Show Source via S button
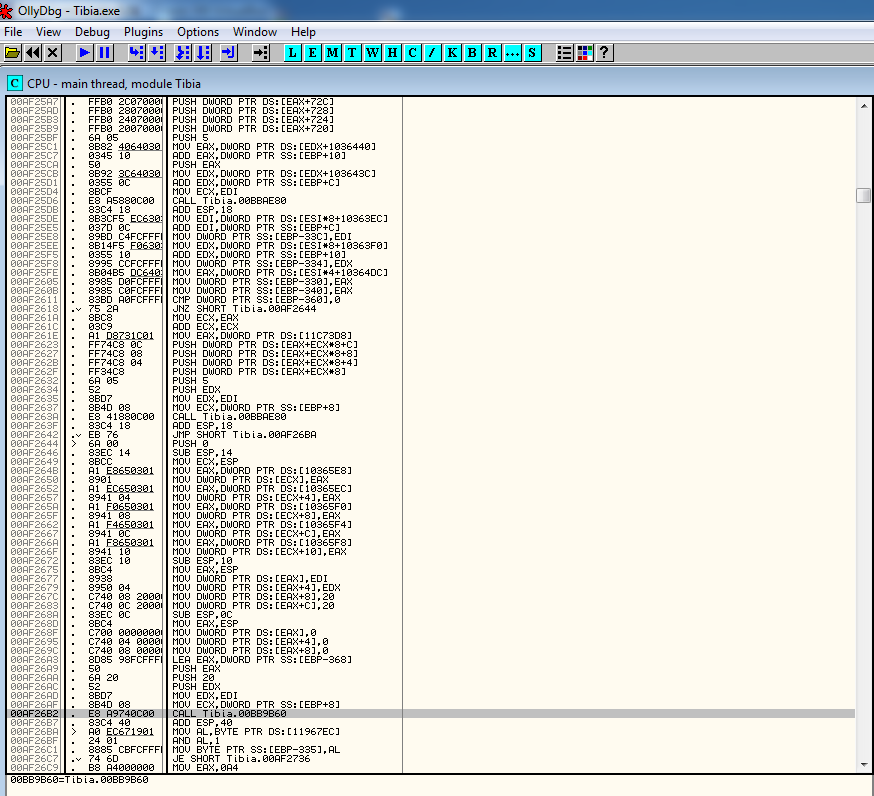The image size is (874, 796). [532, 53]
